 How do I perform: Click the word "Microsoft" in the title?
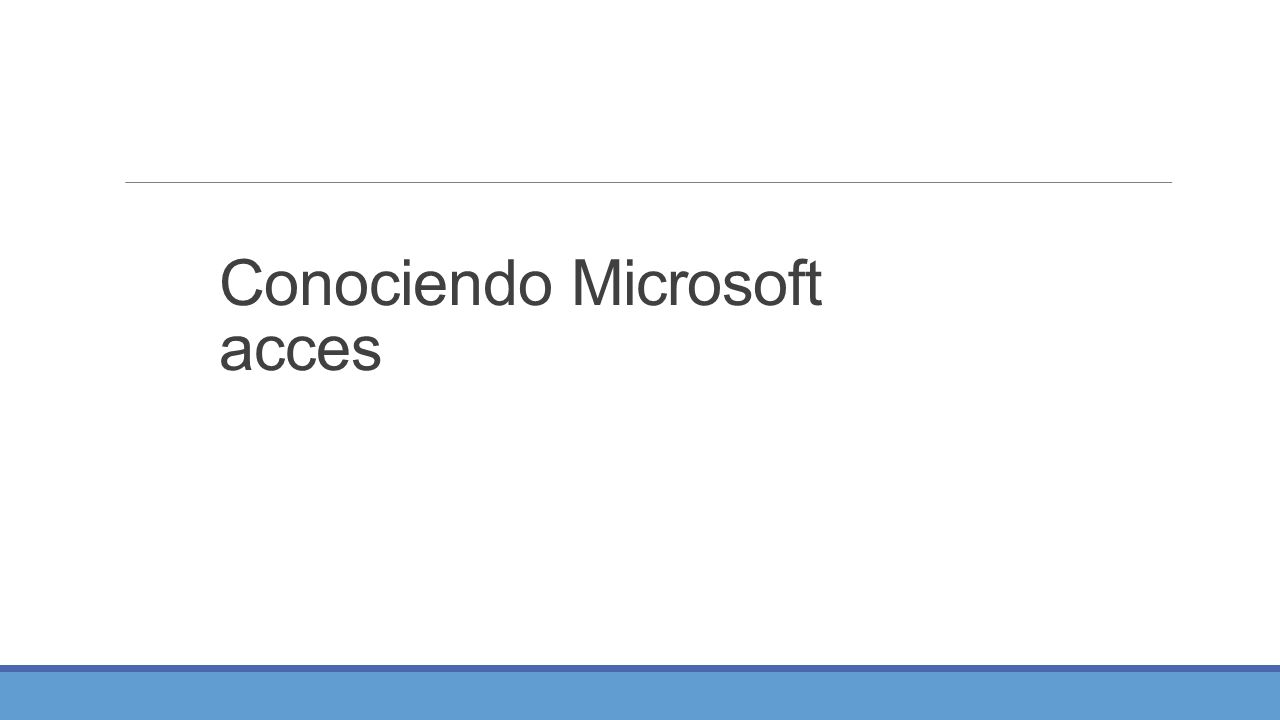pos(696,284)
